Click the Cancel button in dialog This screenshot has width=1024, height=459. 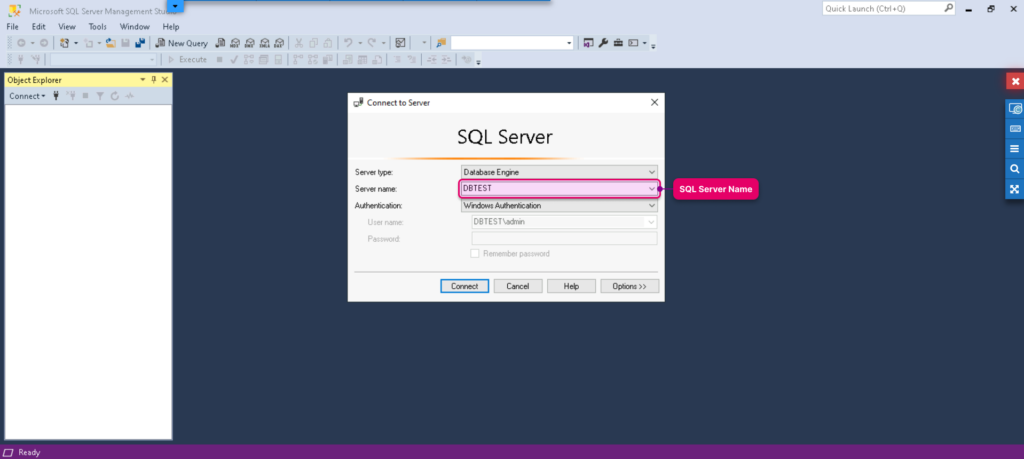click(518, 286)
